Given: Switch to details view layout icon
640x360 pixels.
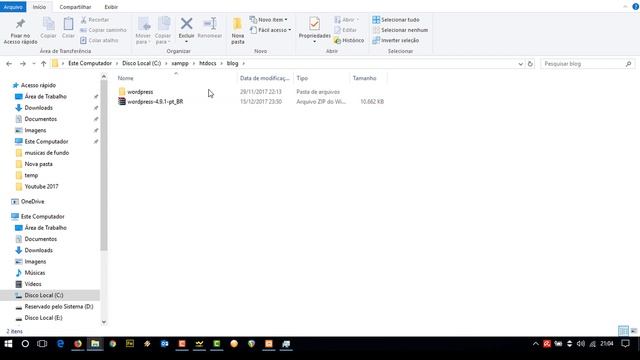Looking at the screenshot, I should click(x=623, y=331).
